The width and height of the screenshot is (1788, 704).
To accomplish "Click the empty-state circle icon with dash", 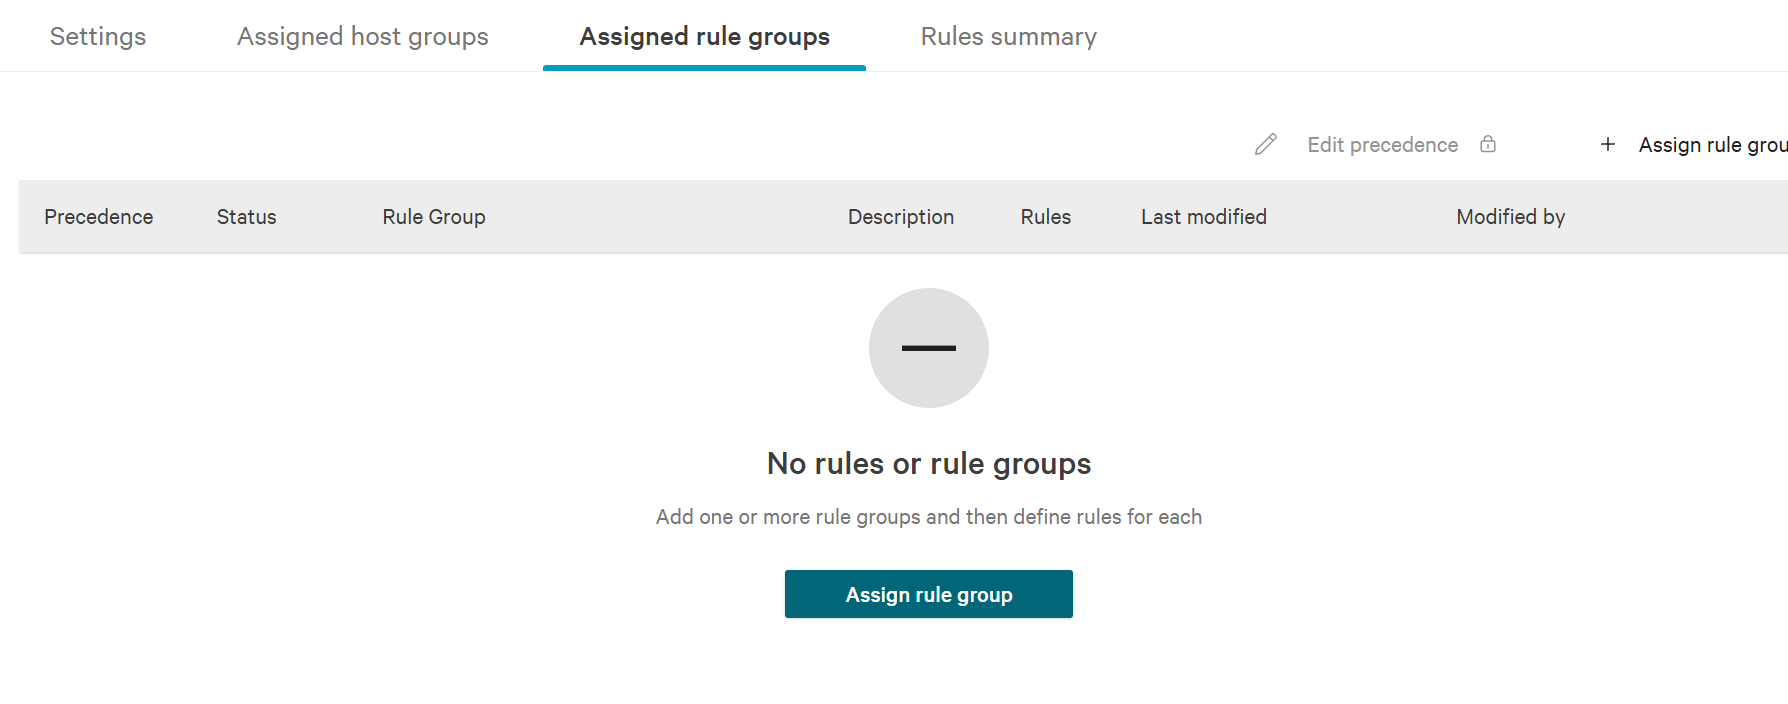I will 928,347.
